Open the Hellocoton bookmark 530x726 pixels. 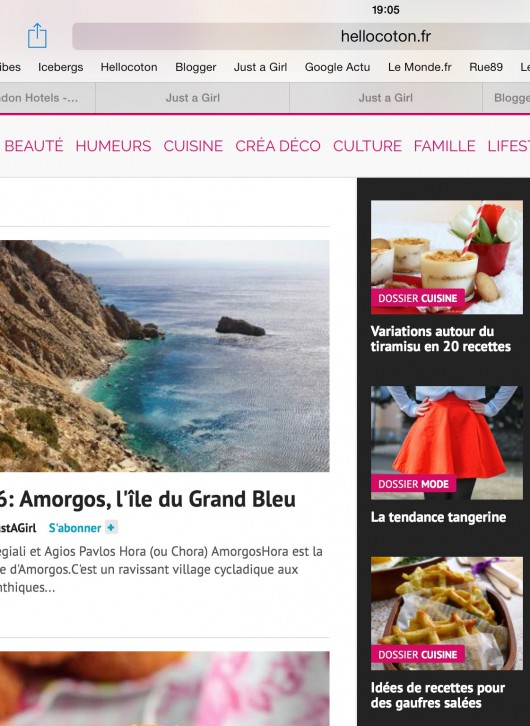(129, 67)
